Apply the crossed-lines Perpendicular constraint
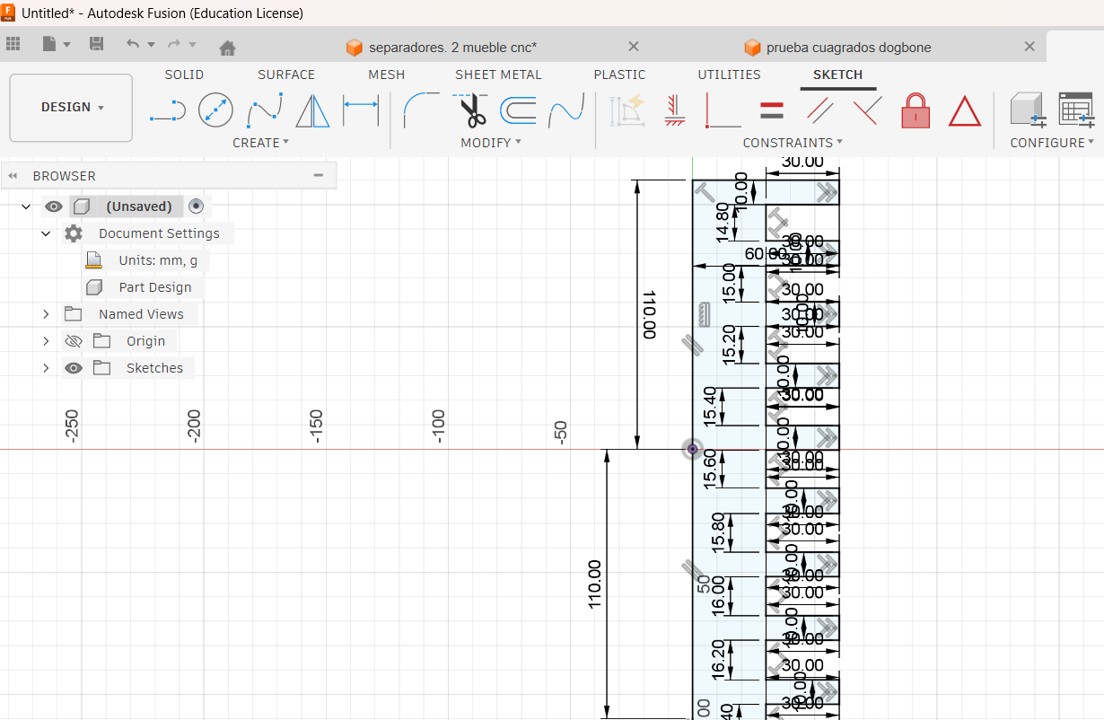The image size is (1104, 720). [867, 110]
